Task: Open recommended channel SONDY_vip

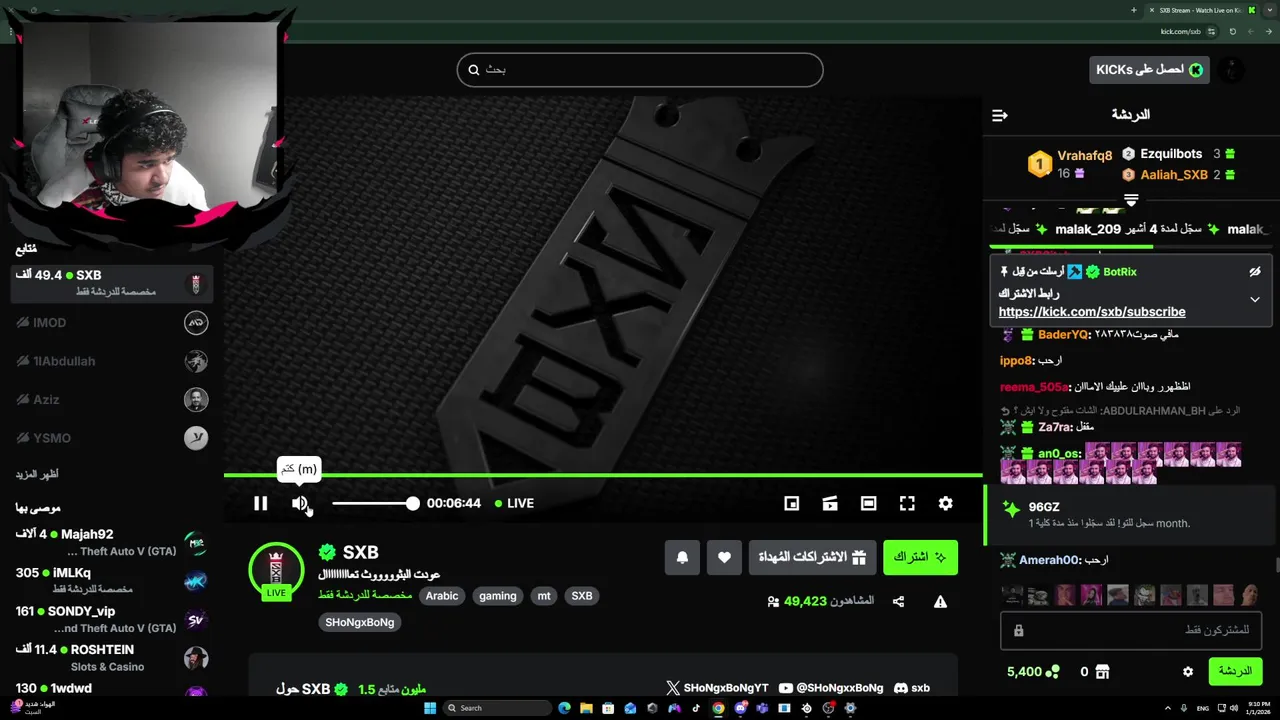Action: coord(112,619)
